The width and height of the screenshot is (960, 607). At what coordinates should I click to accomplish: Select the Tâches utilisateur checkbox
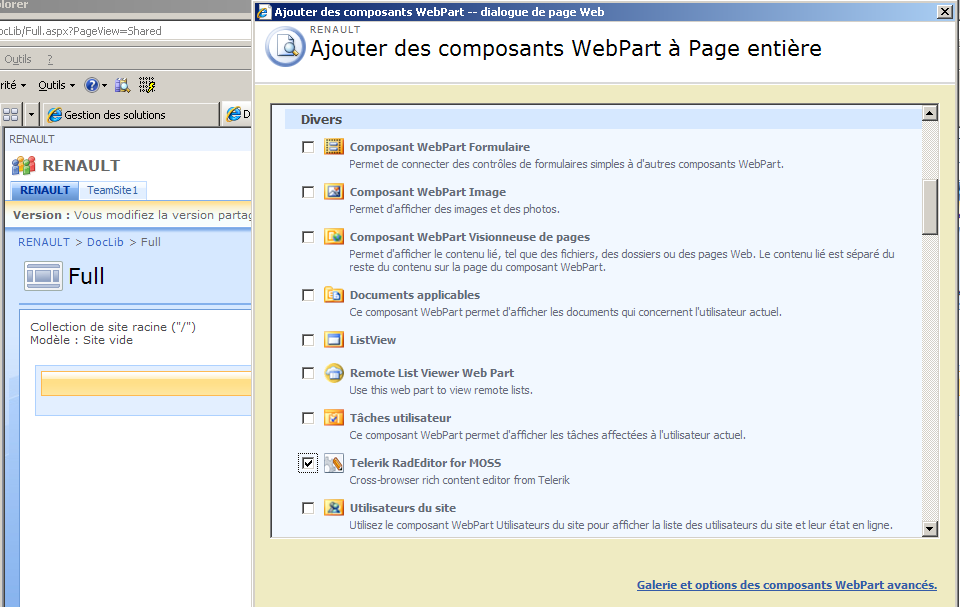pyautogui.click(x=308, y=418)
